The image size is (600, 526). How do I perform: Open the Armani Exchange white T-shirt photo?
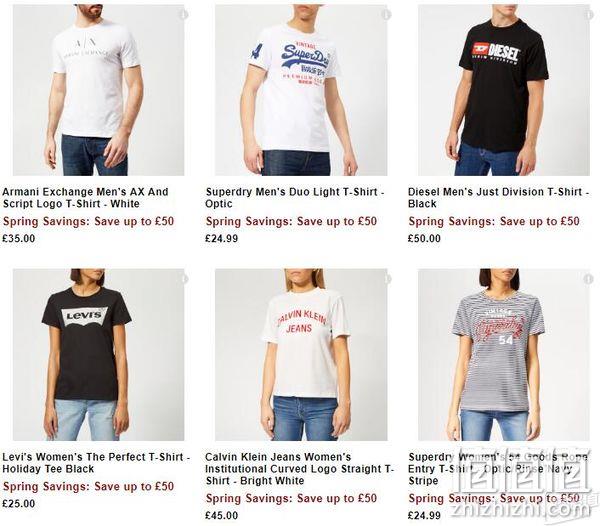tap(98, 90)
